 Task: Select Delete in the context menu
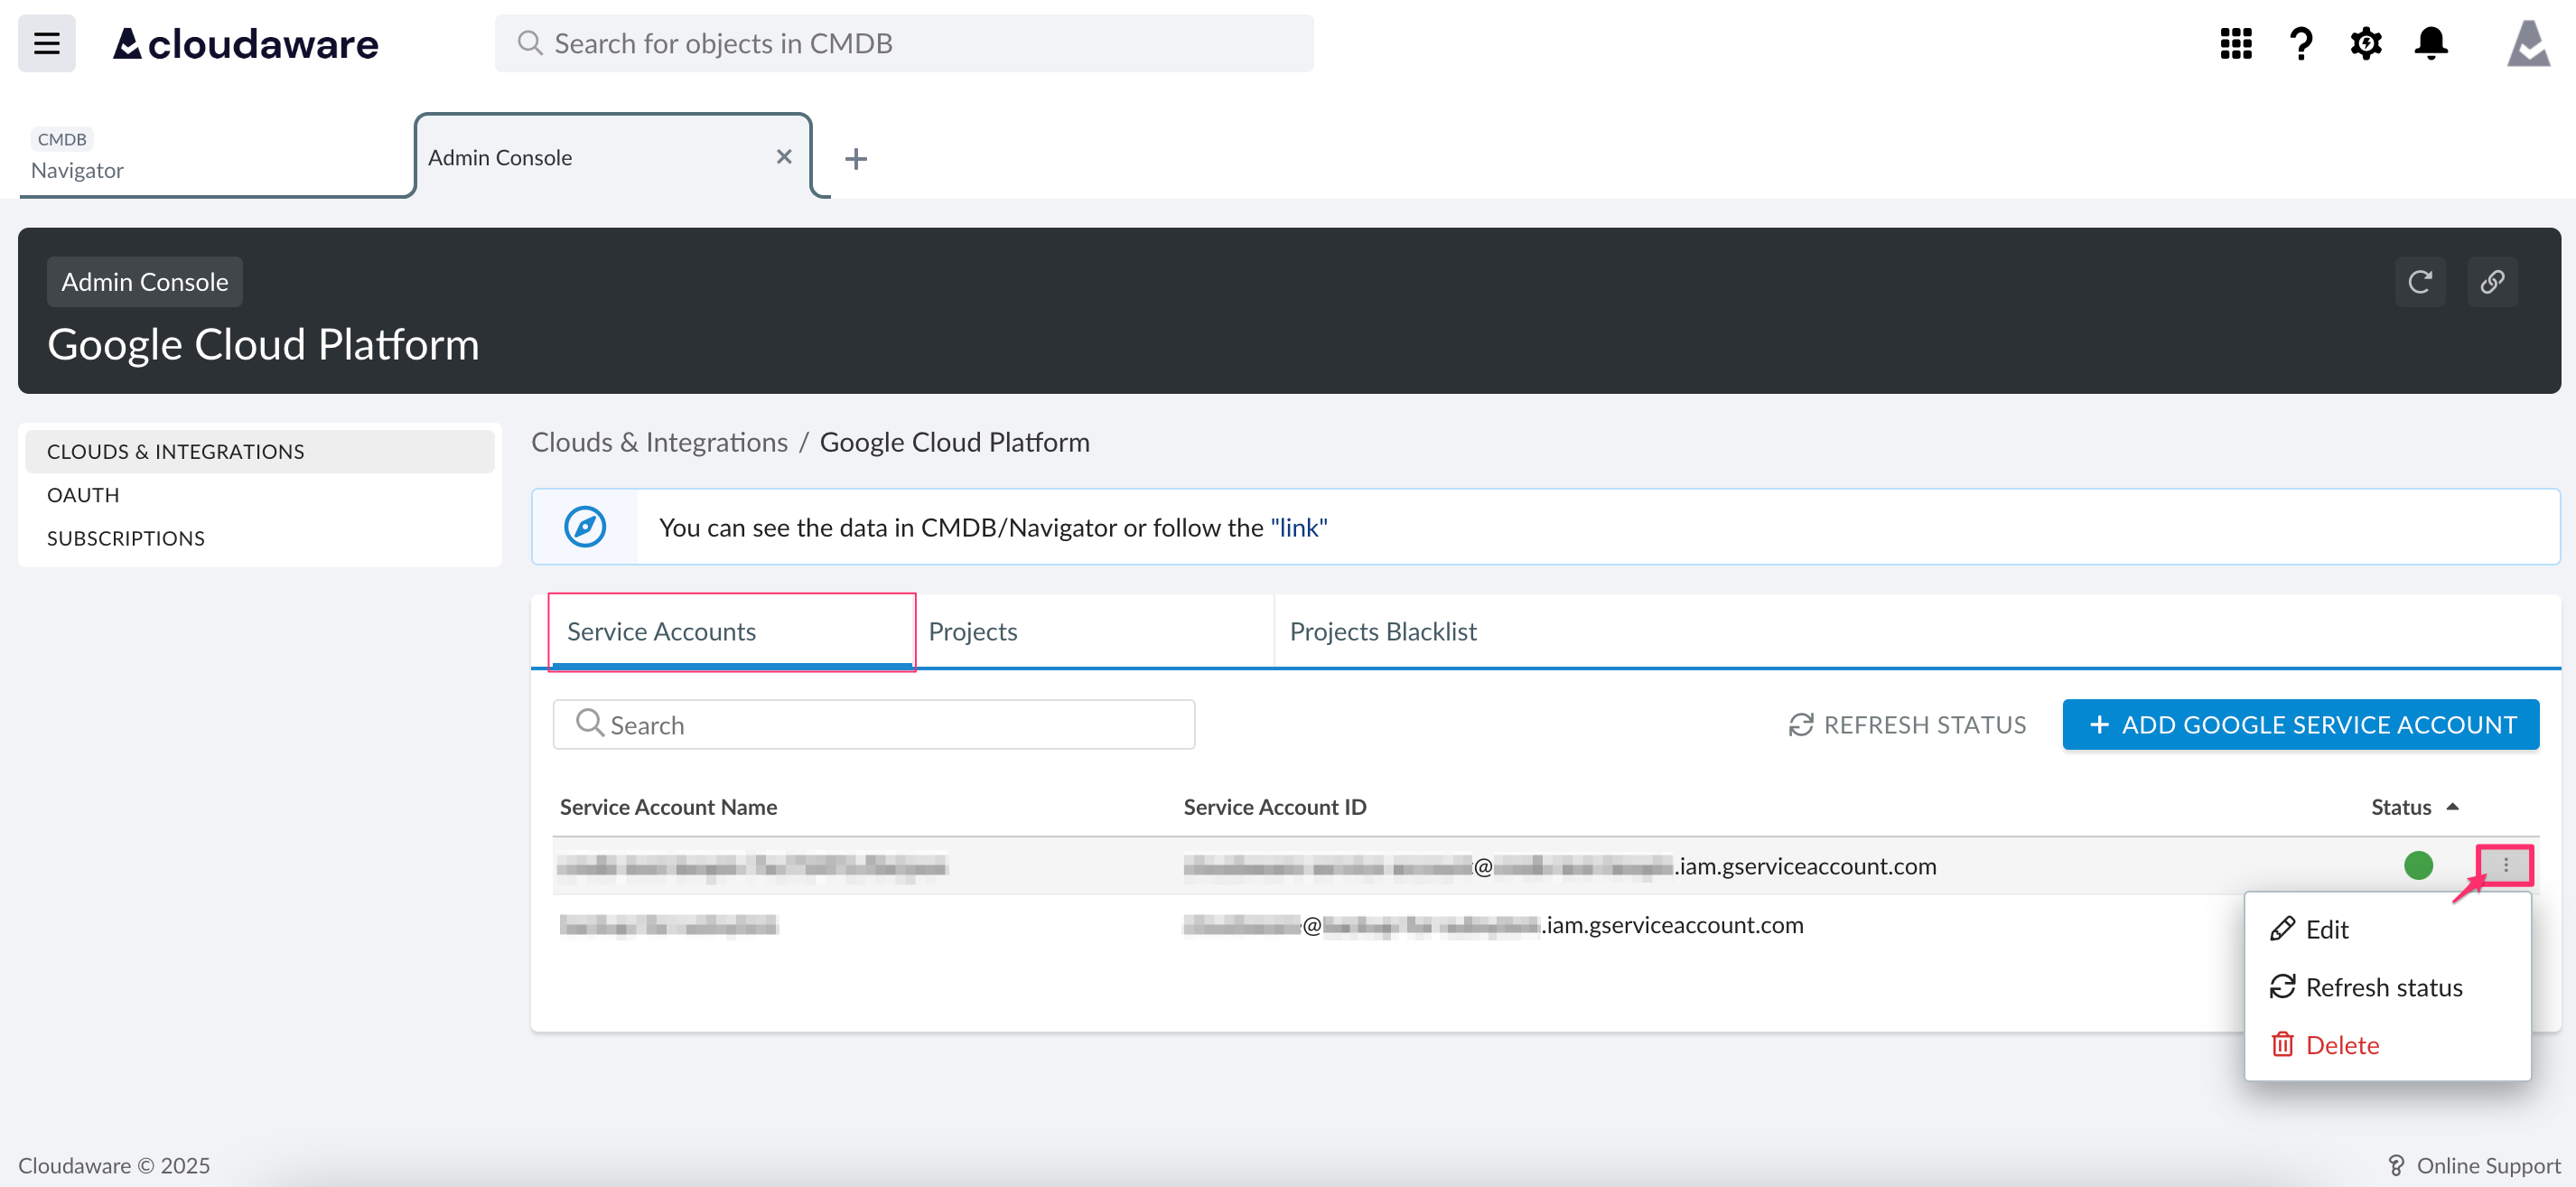(x=2342, y=1044)
